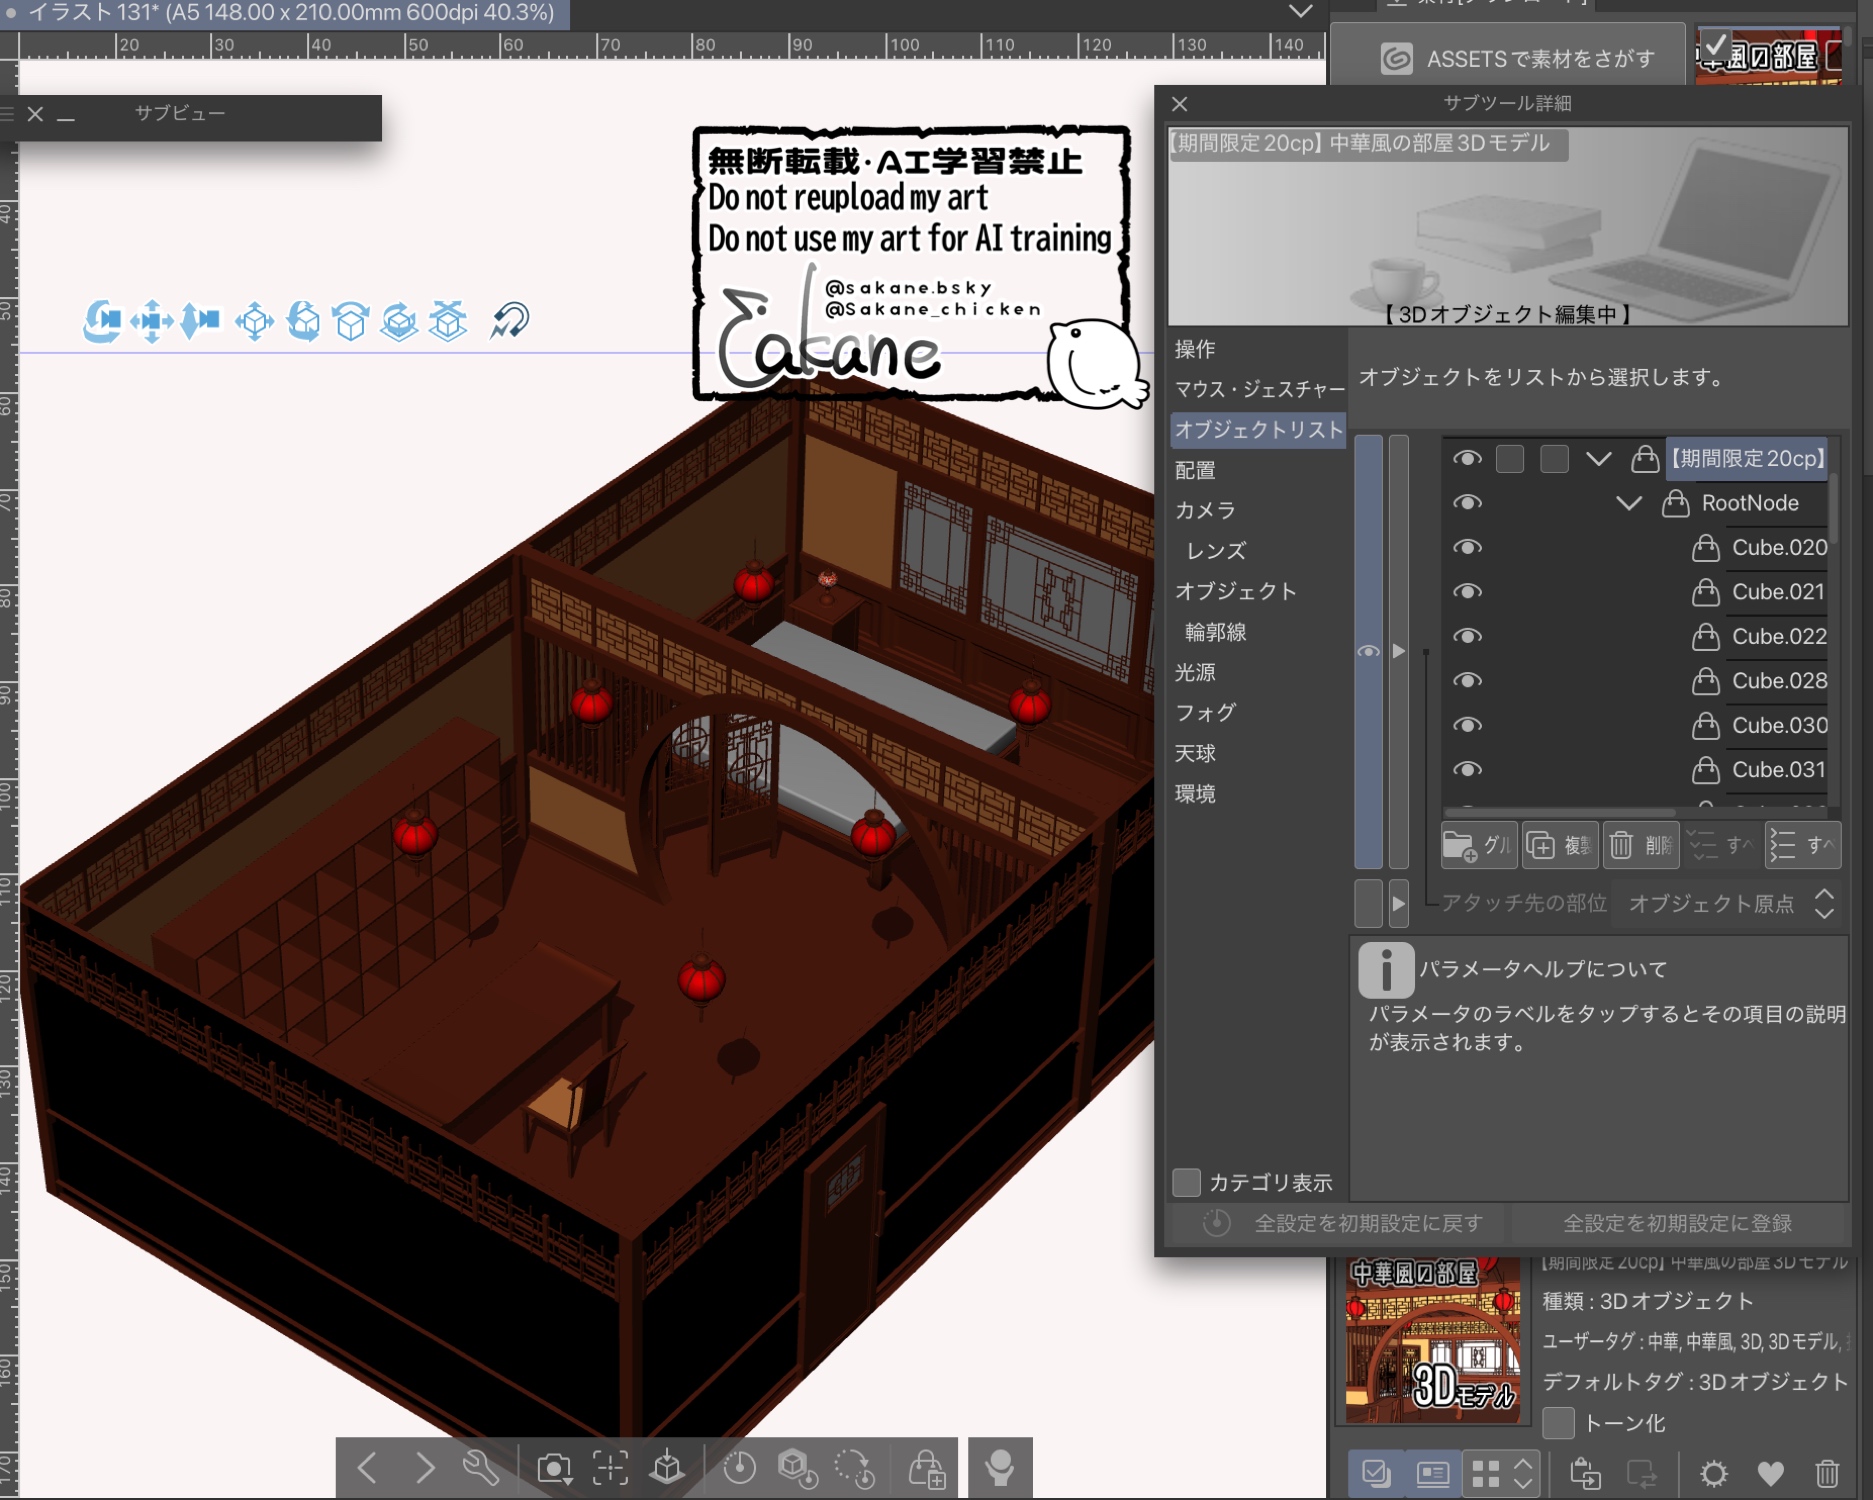This screenshot has height=1500, width=1873.
Task: Click the 削除 delete button in object list
Action: (x=1641, y=845)
